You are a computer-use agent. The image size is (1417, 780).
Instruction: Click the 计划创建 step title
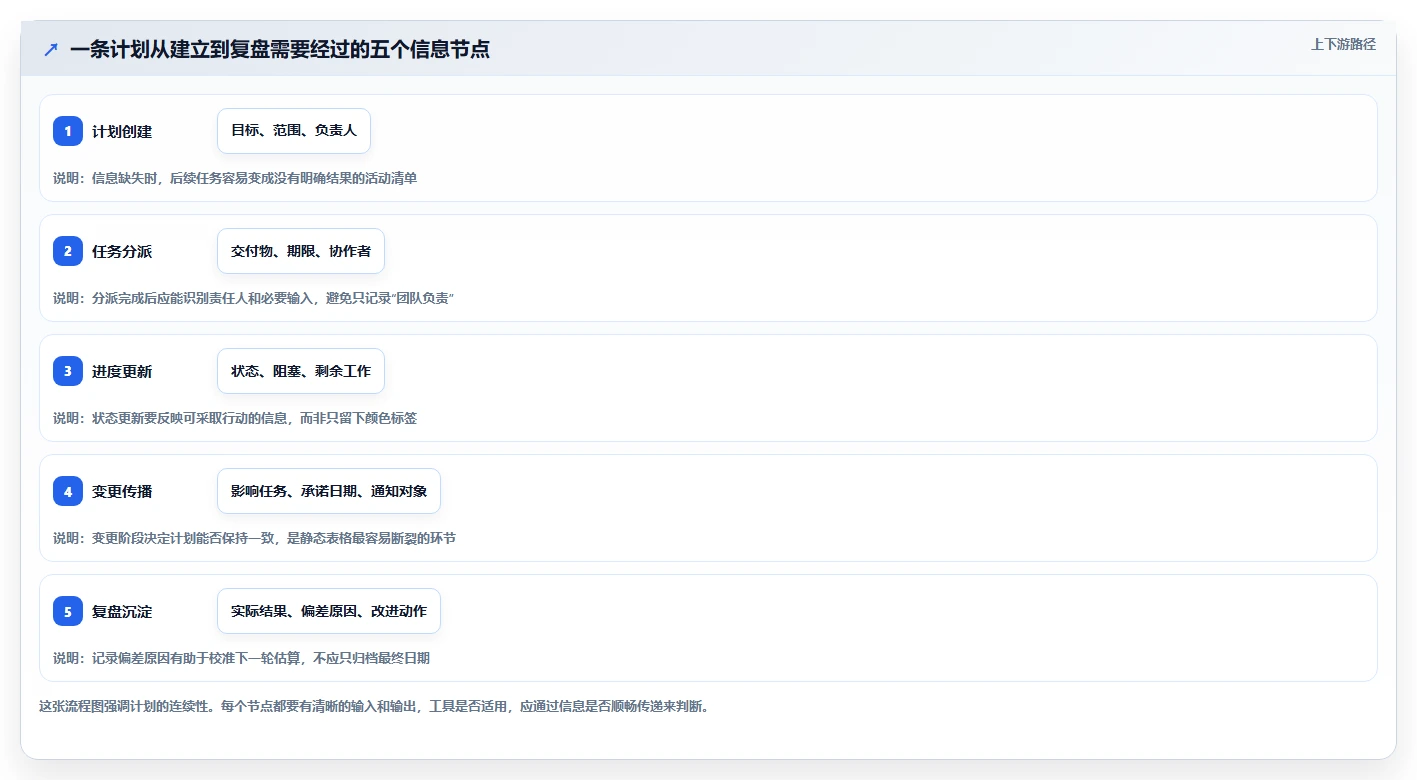(x=122, y=131)
